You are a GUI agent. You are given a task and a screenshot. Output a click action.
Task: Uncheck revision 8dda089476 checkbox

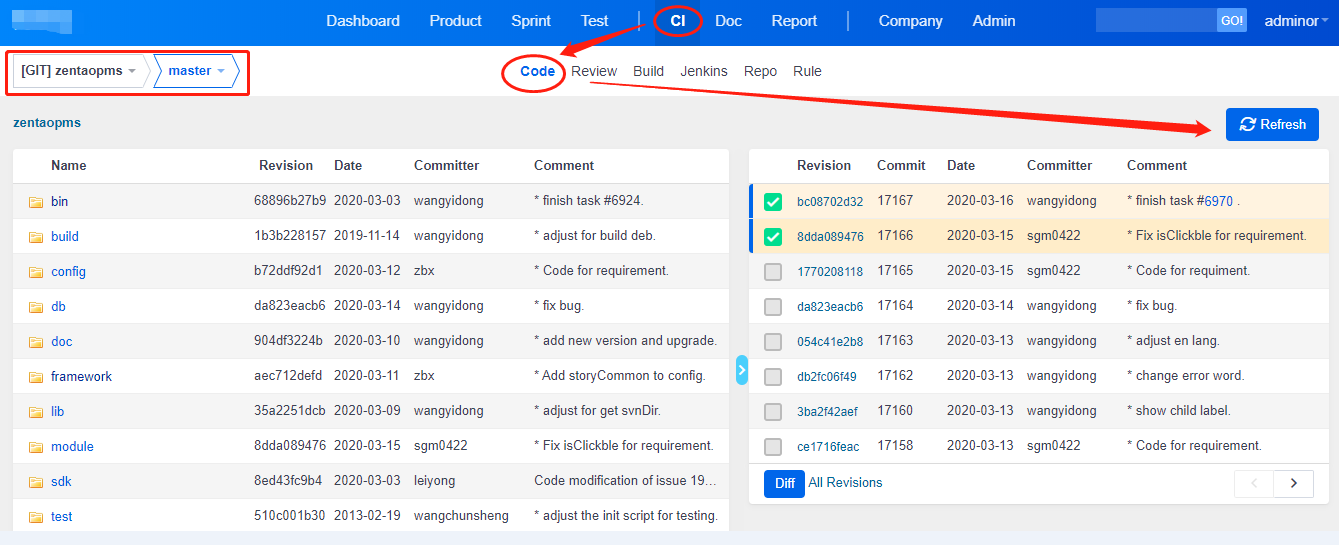click(773, 237)
